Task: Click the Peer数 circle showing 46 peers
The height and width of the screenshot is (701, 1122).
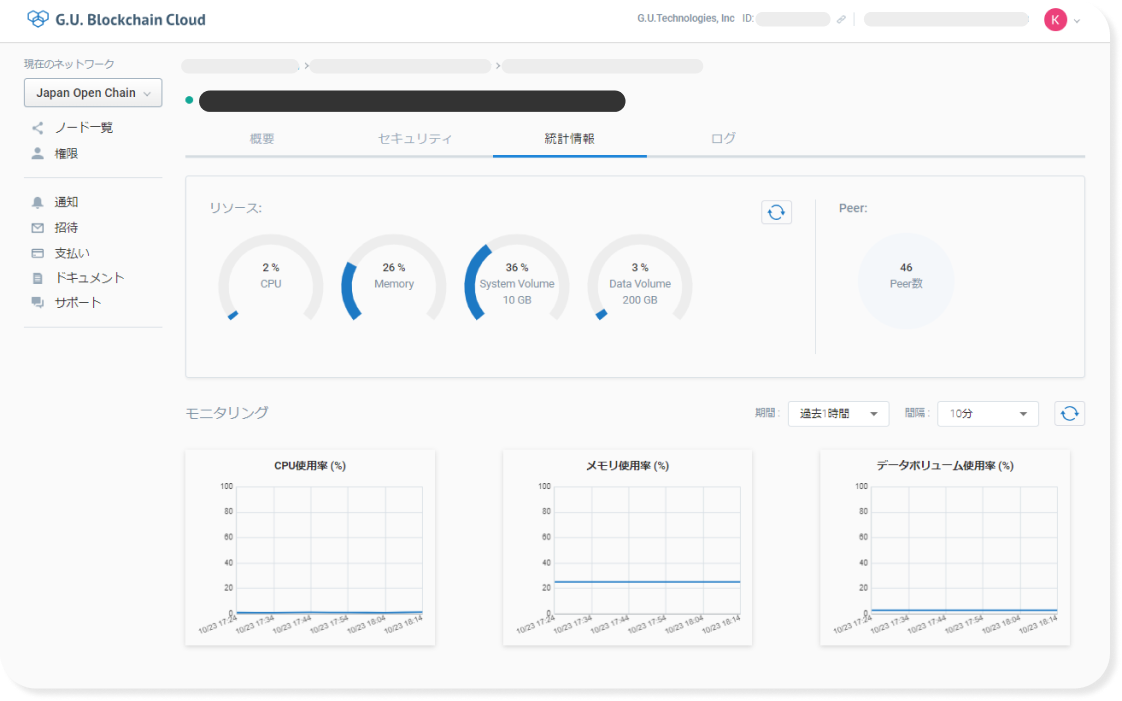Action: point(905,281)
